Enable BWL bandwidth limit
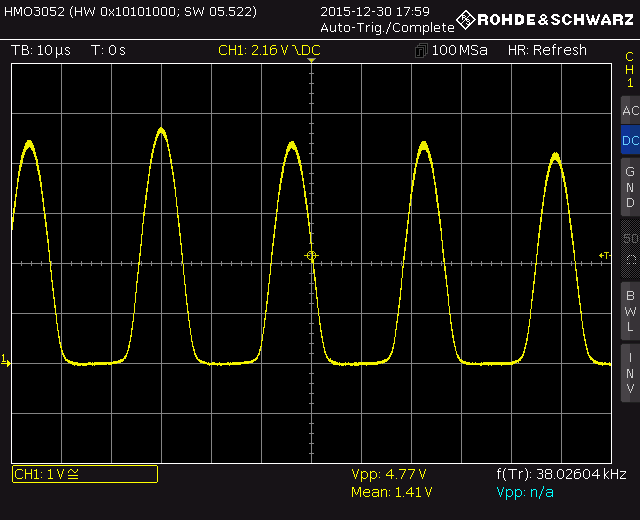 (x=630, y=310)
